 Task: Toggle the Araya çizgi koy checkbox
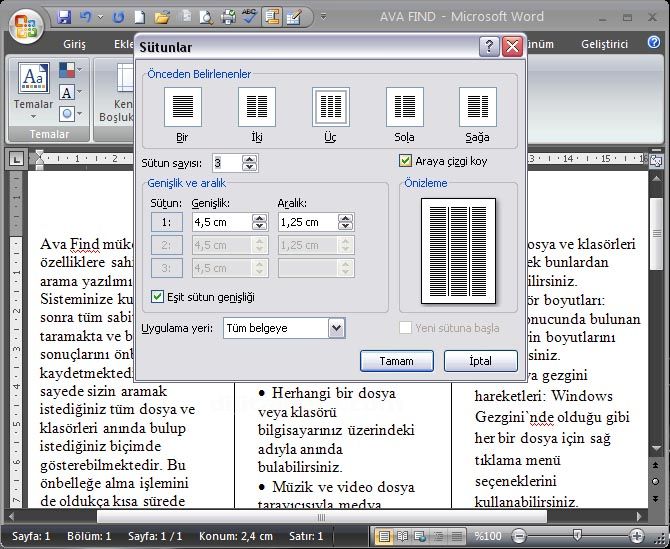(405, 161)
